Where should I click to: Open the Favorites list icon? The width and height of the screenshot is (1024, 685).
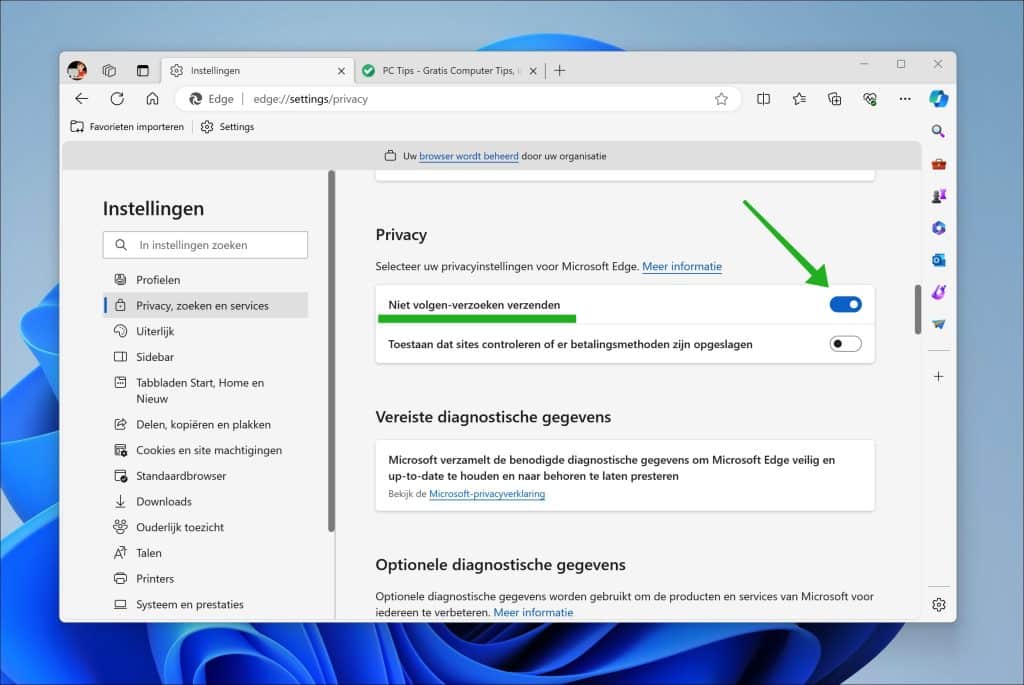[x=799, y=99]
